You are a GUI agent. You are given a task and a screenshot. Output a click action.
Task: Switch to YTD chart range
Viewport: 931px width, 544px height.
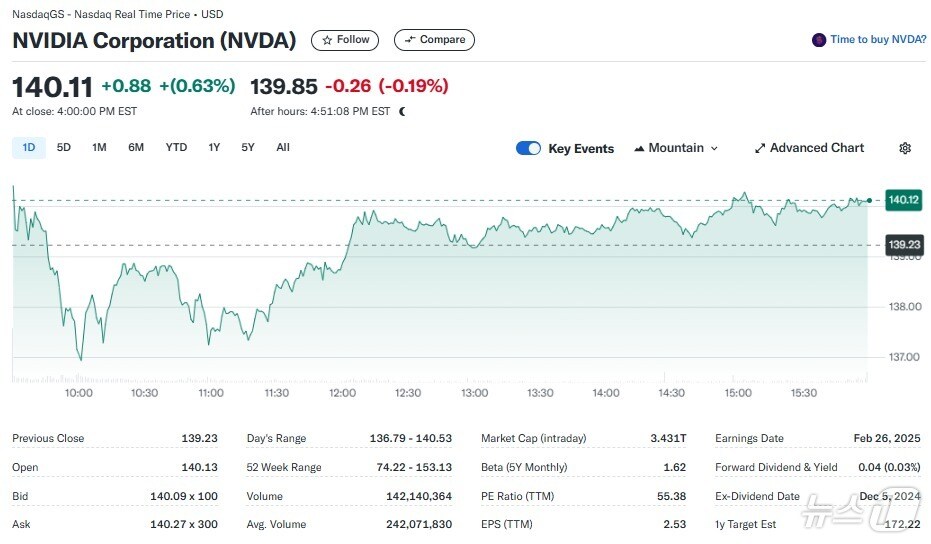(x=176, y=148)
